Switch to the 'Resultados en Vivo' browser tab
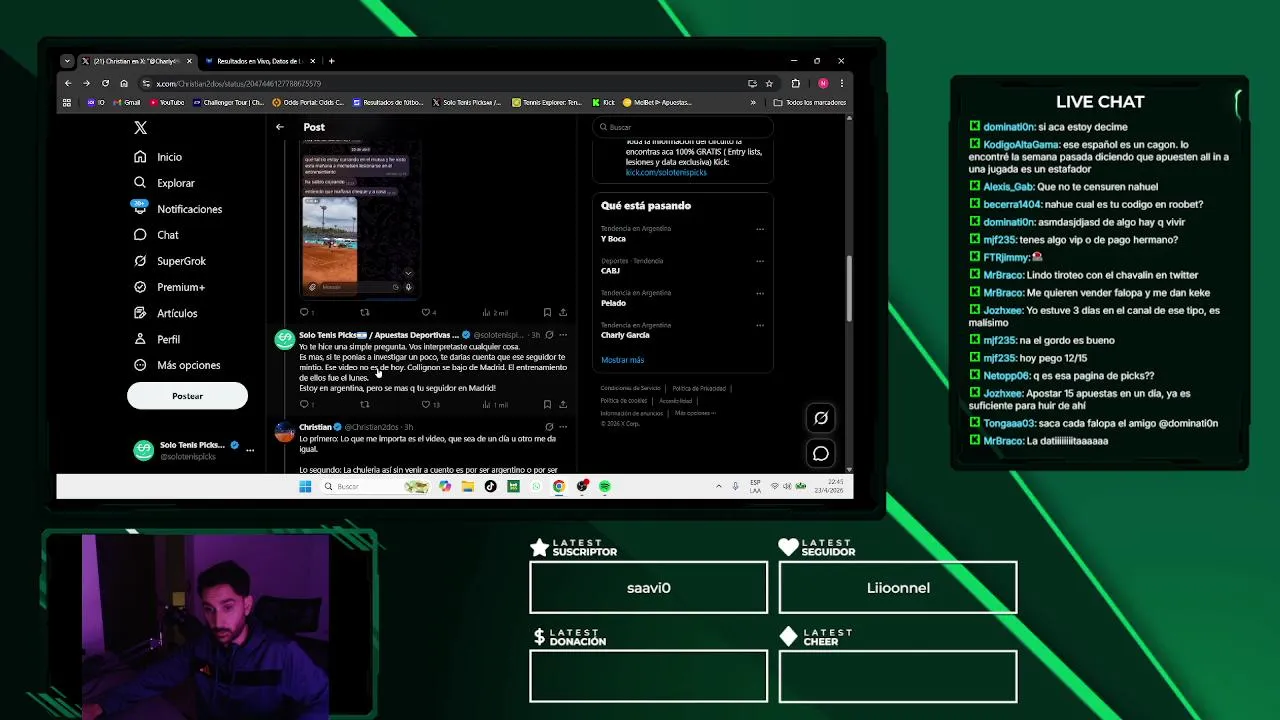This screenshot has width=1280, height=720. pyautogui.click(x=258, y=61)
